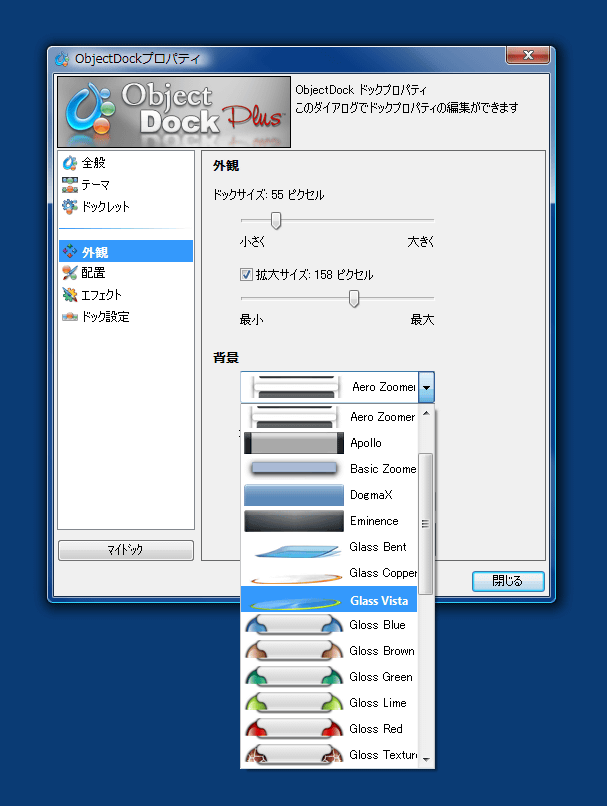Choose Eminence from the background list
Image resolution: width=607 pixels, height=806 pixels.
tap(374, 521)
